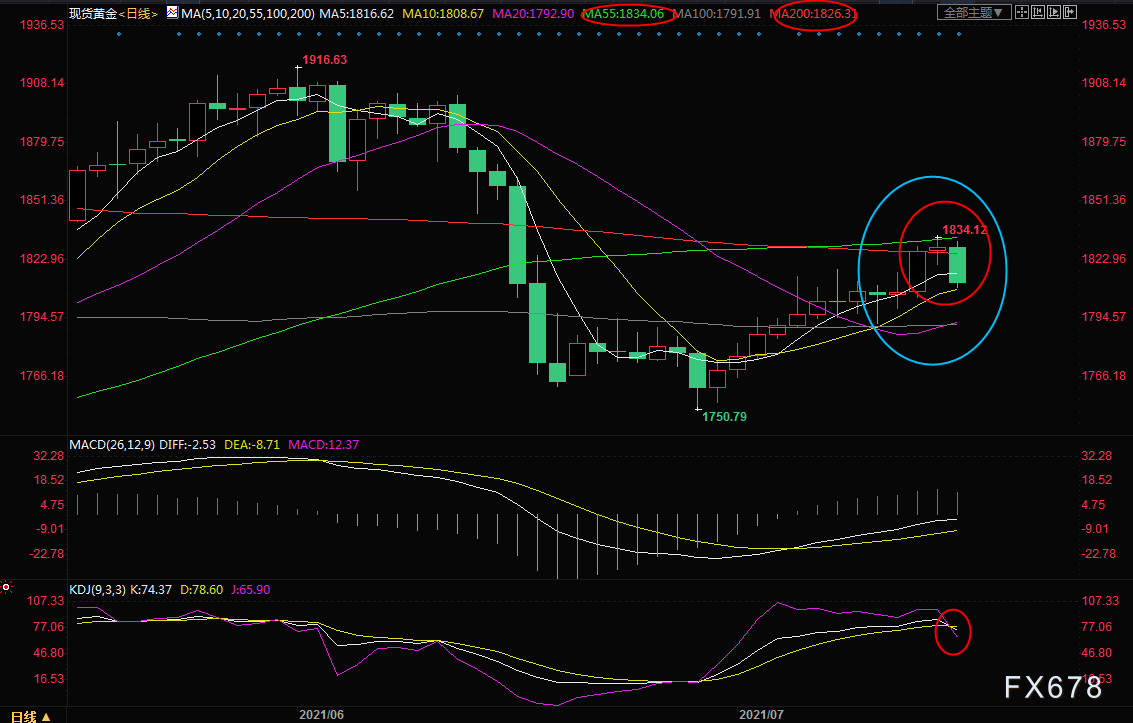Click the MACD(26,12,9) indicator label
This screenshot has width=1133, height=723.
pyautogui.click(x=112, y=445)
